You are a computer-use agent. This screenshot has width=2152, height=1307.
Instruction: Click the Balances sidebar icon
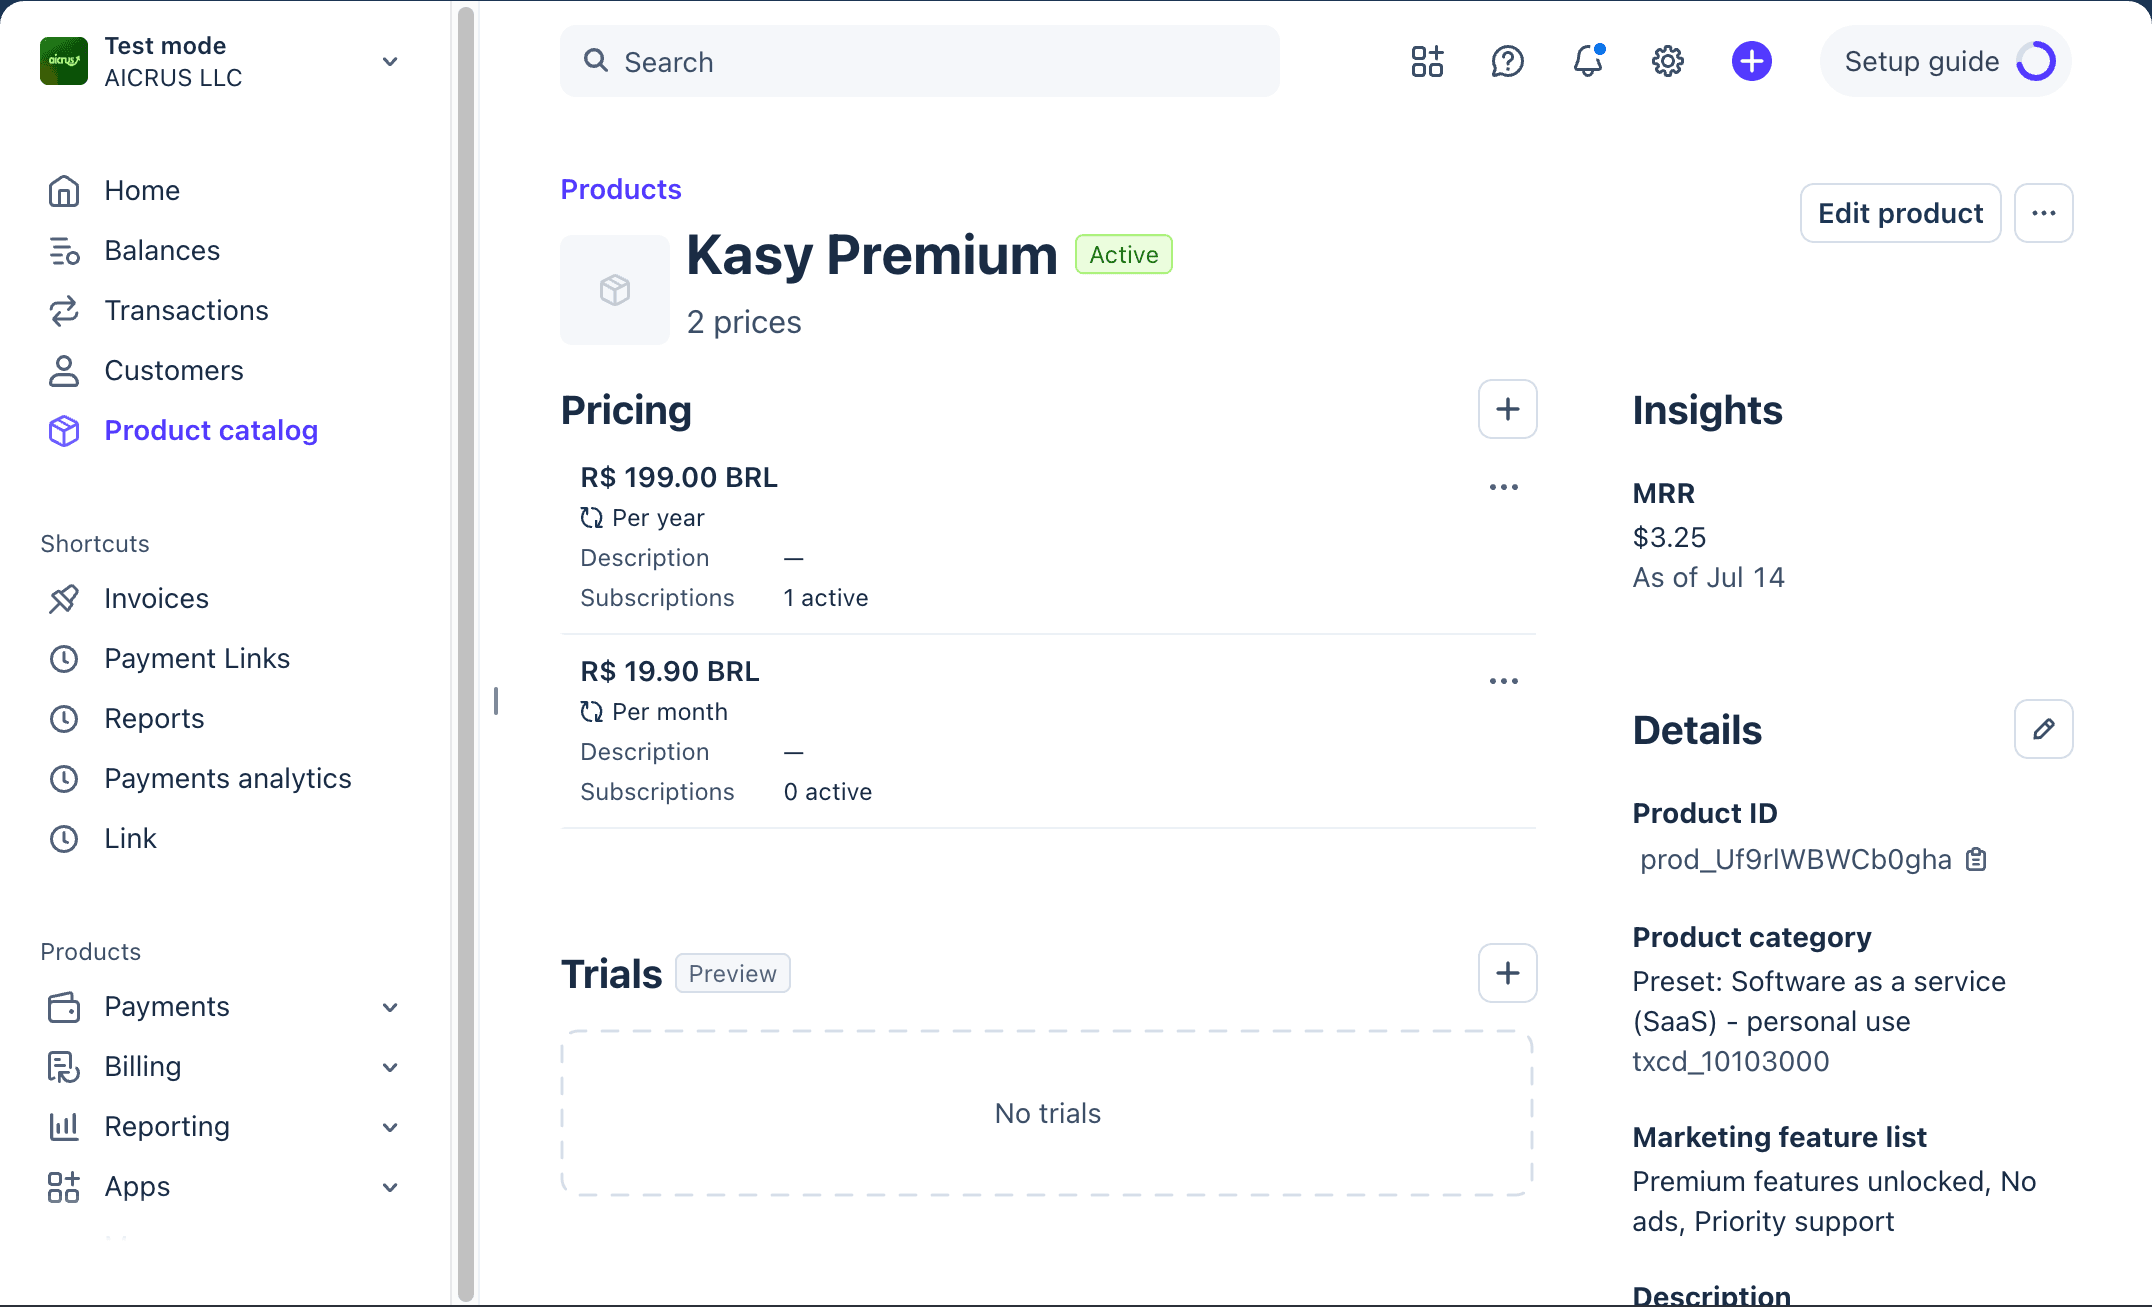tap(64, 250)
